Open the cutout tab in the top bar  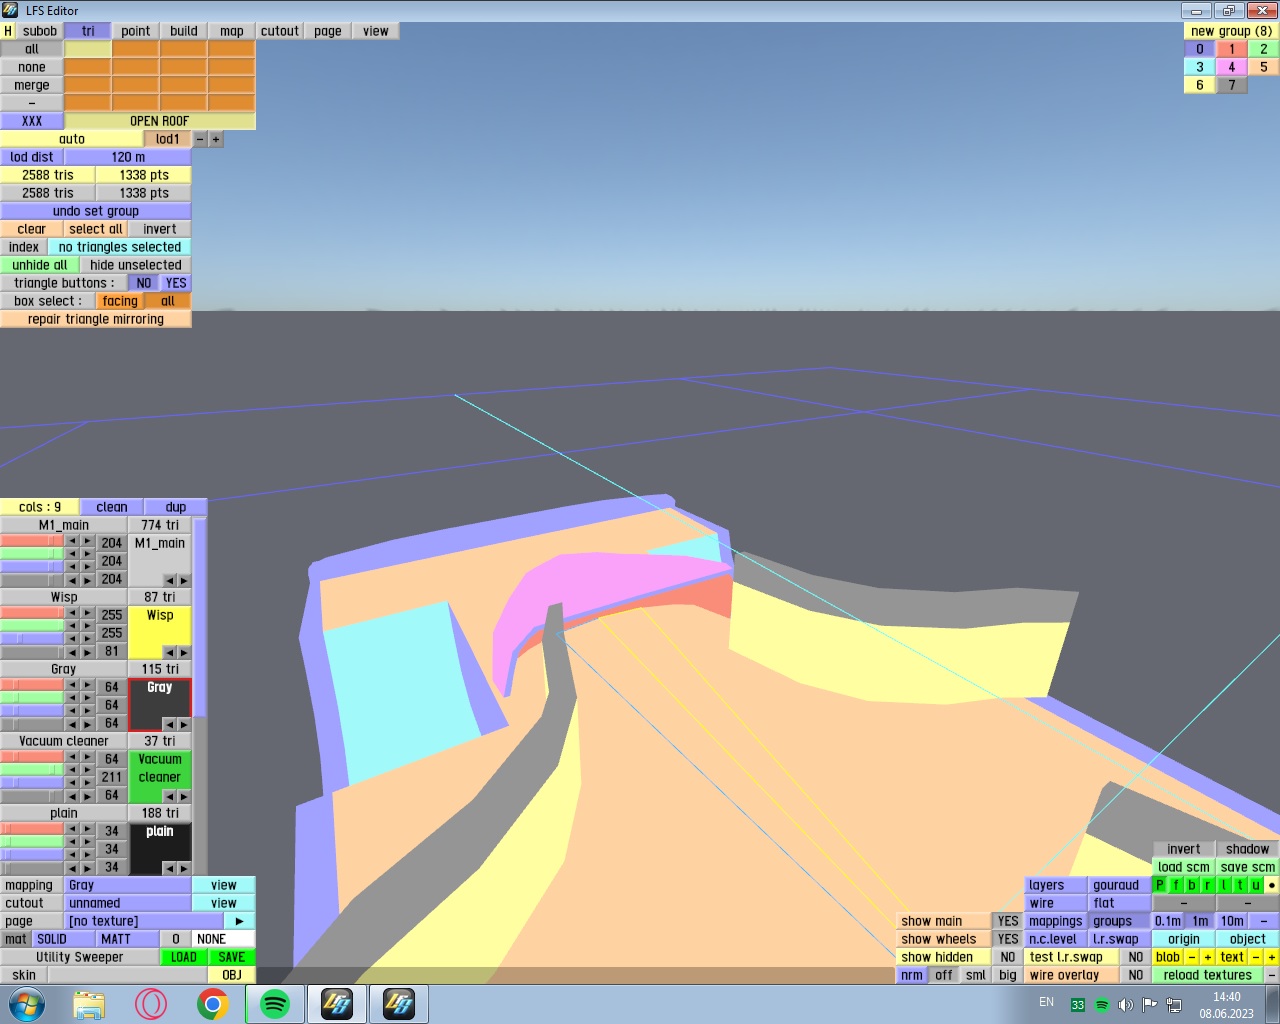(x=280, y=31)
